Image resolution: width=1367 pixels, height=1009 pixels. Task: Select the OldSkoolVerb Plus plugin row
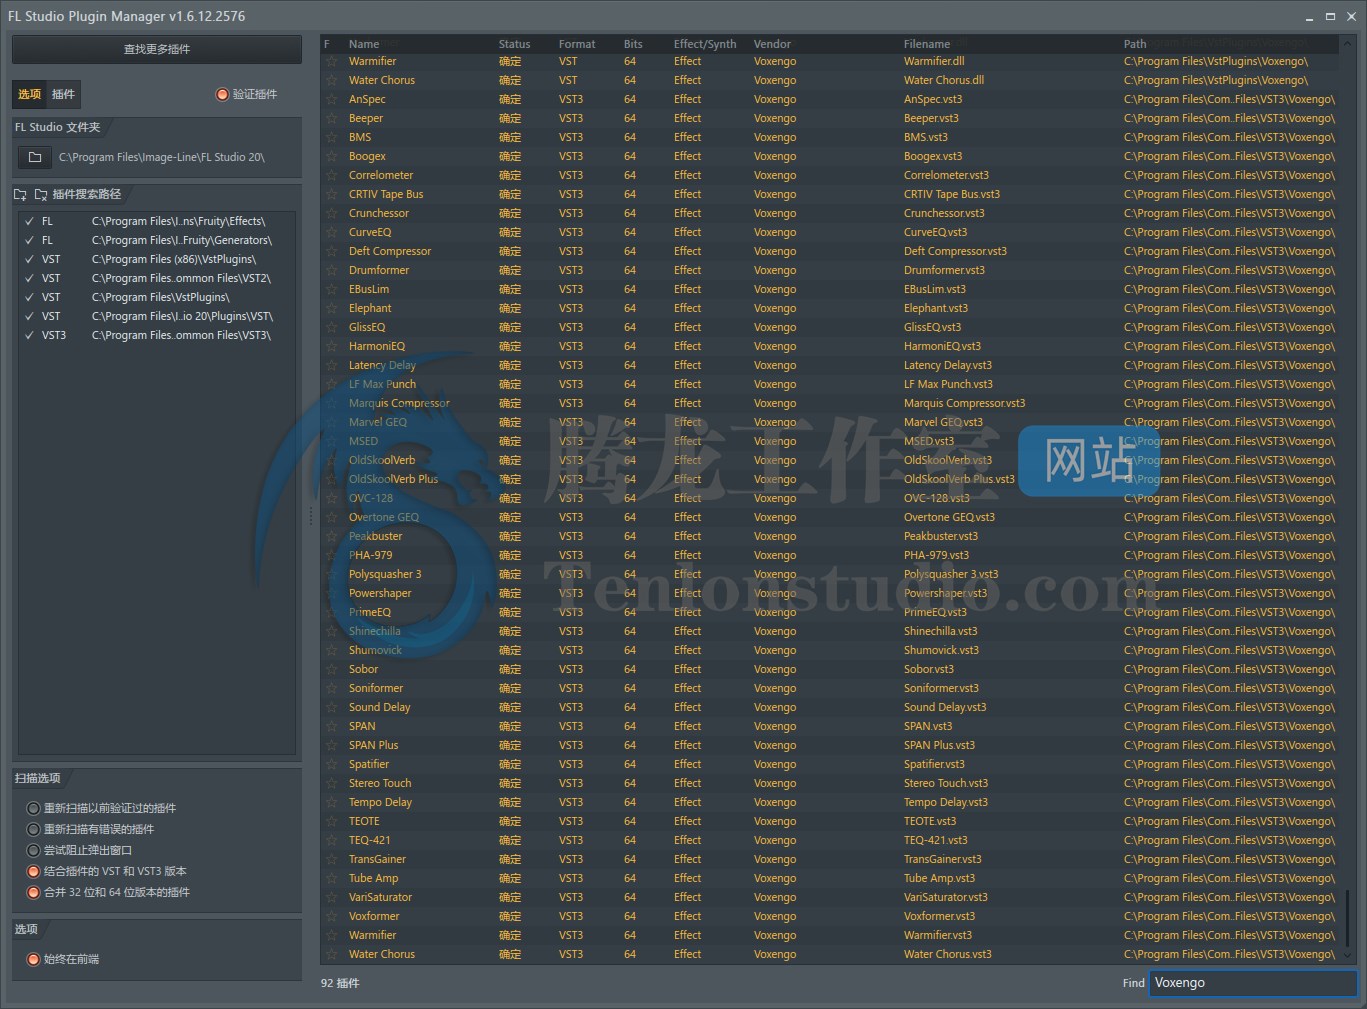point(830,479)
